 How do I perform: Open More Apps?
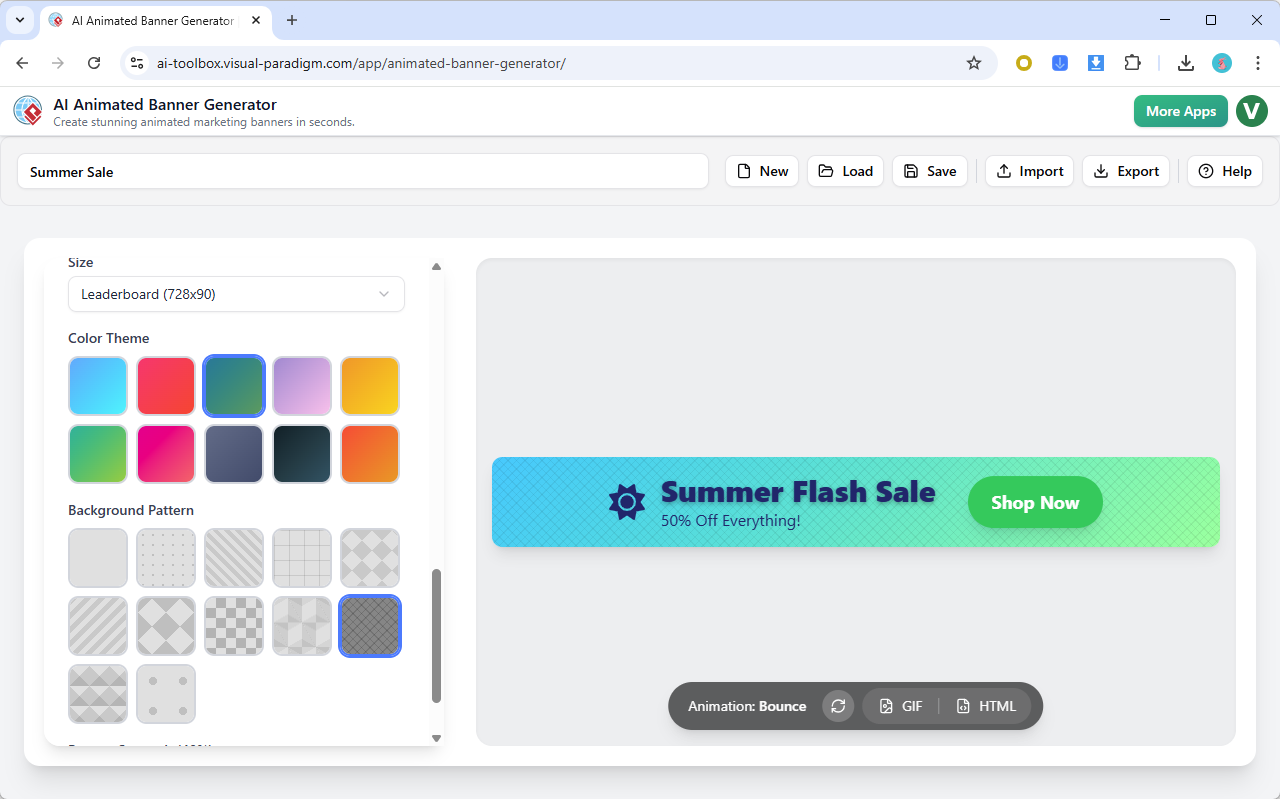1180,111
